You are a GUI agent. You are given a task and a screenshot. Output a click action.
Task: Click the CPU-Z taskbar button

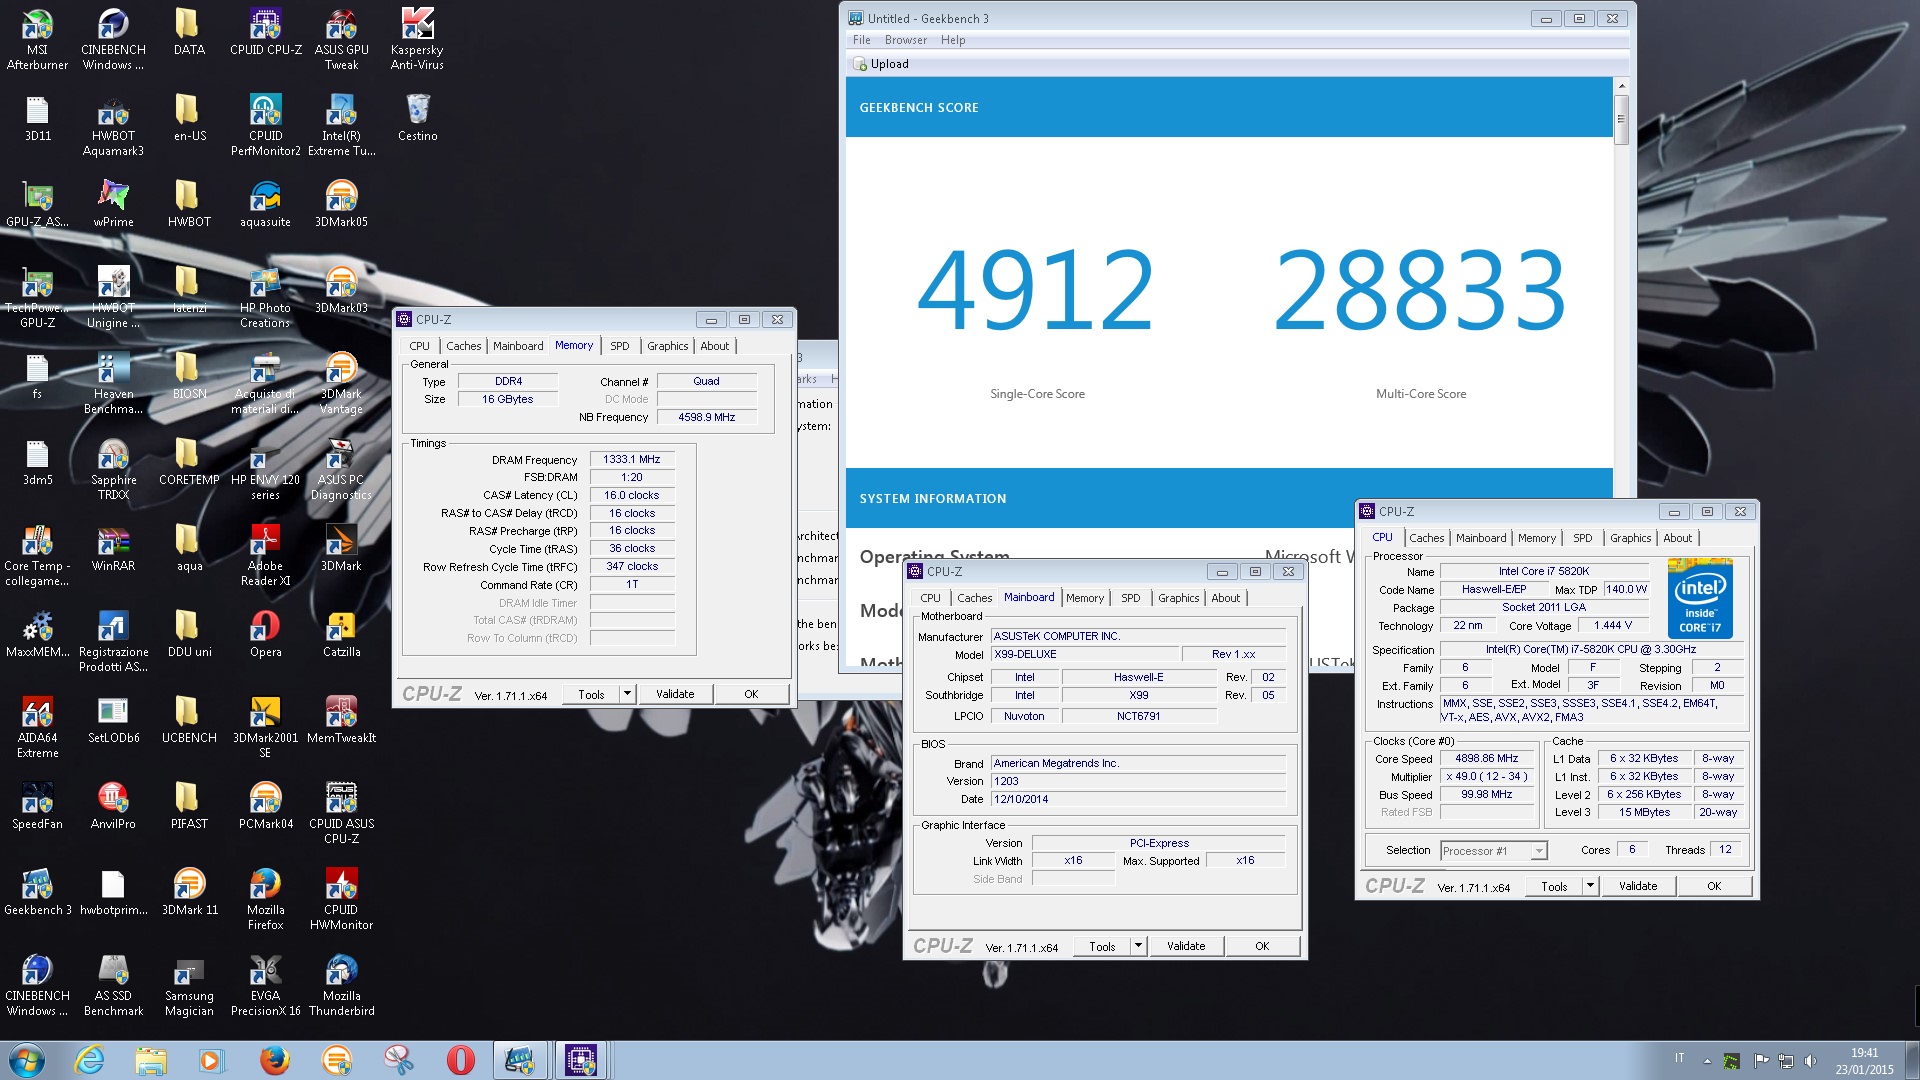click(x=581, y=1060)
